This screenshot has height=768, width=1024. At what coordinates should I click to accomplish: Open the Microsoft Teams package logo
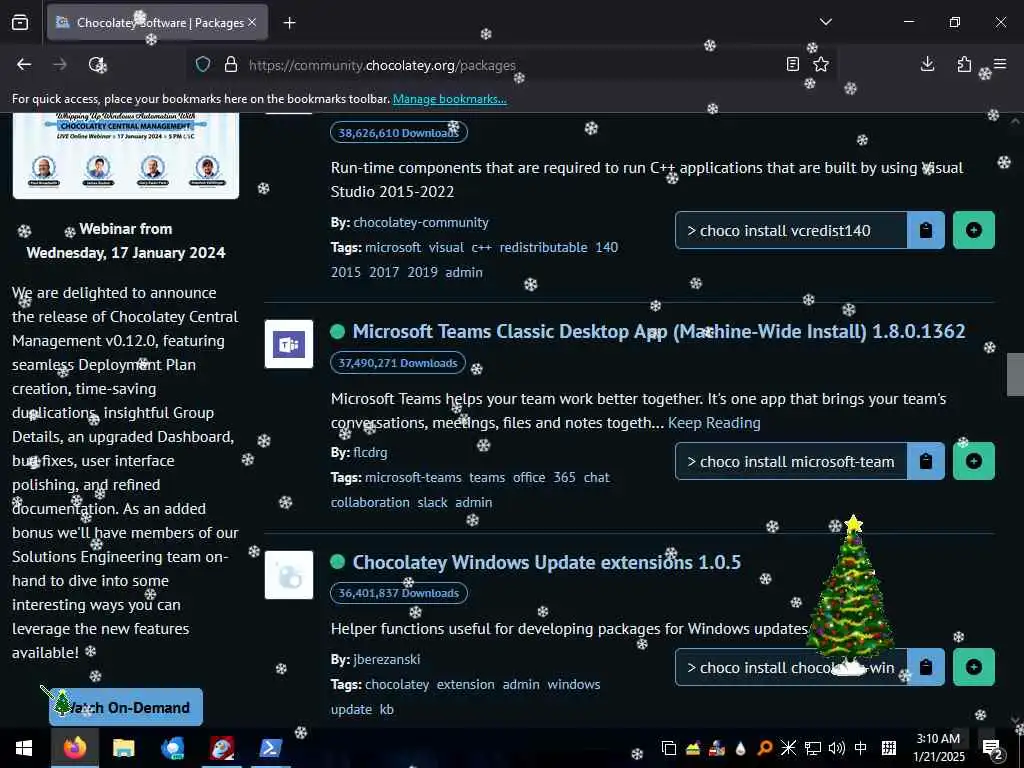pyautogui.click(x=289, y=344)
